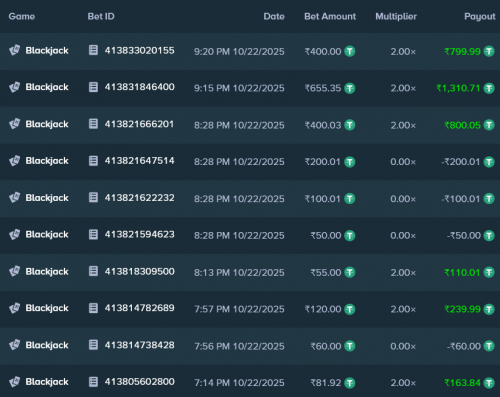The height and width of the screenshot is (397, 500).
Task: Click the Game column header
Action: pos(22,16)
